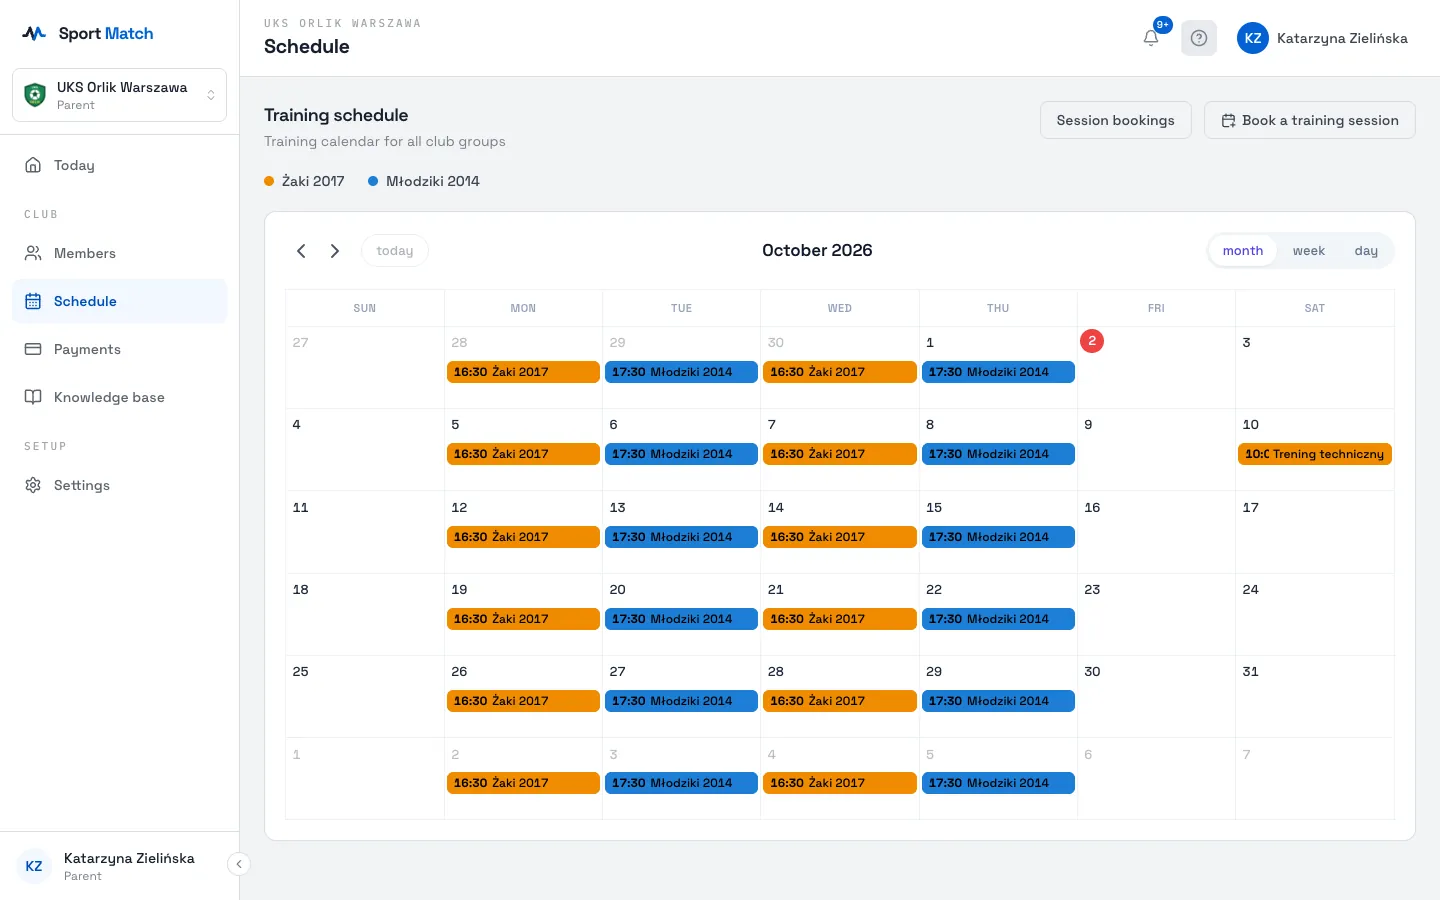Click the UKS Orlik Warszawa club shield icon
This screenshot has width=1440, height=900.
pos(35,95)
